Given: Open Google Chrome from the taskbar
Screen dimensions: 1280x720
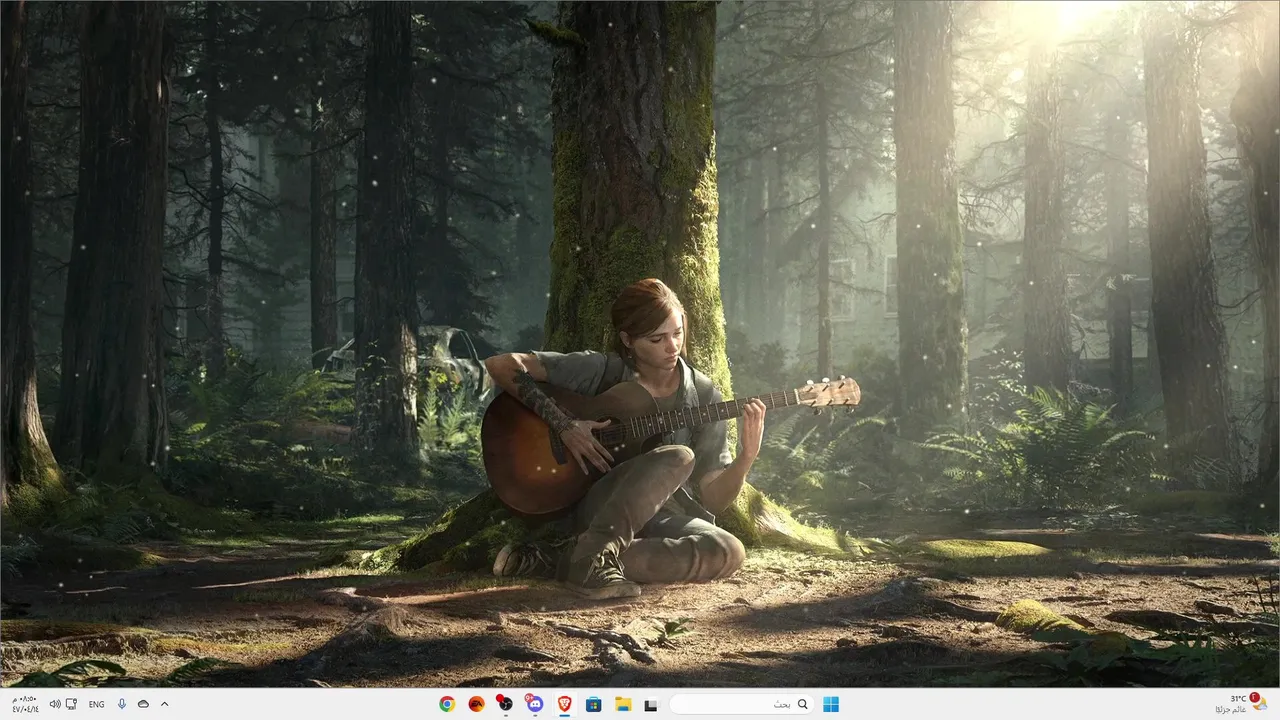Looking at the screenshot, I should [x=447, y=704].
